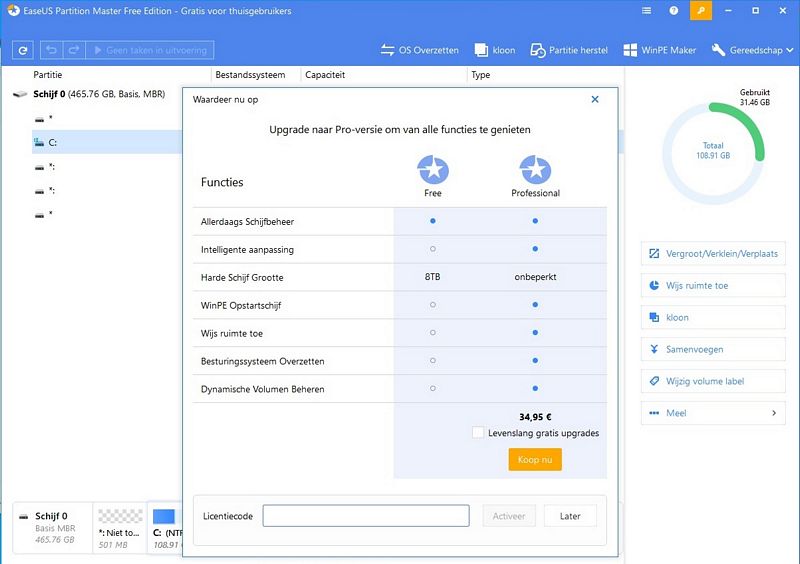The width and height of the screenshot is (800, 564).
Task: Select the C: partition block in disk map
Action: point(166,527)
